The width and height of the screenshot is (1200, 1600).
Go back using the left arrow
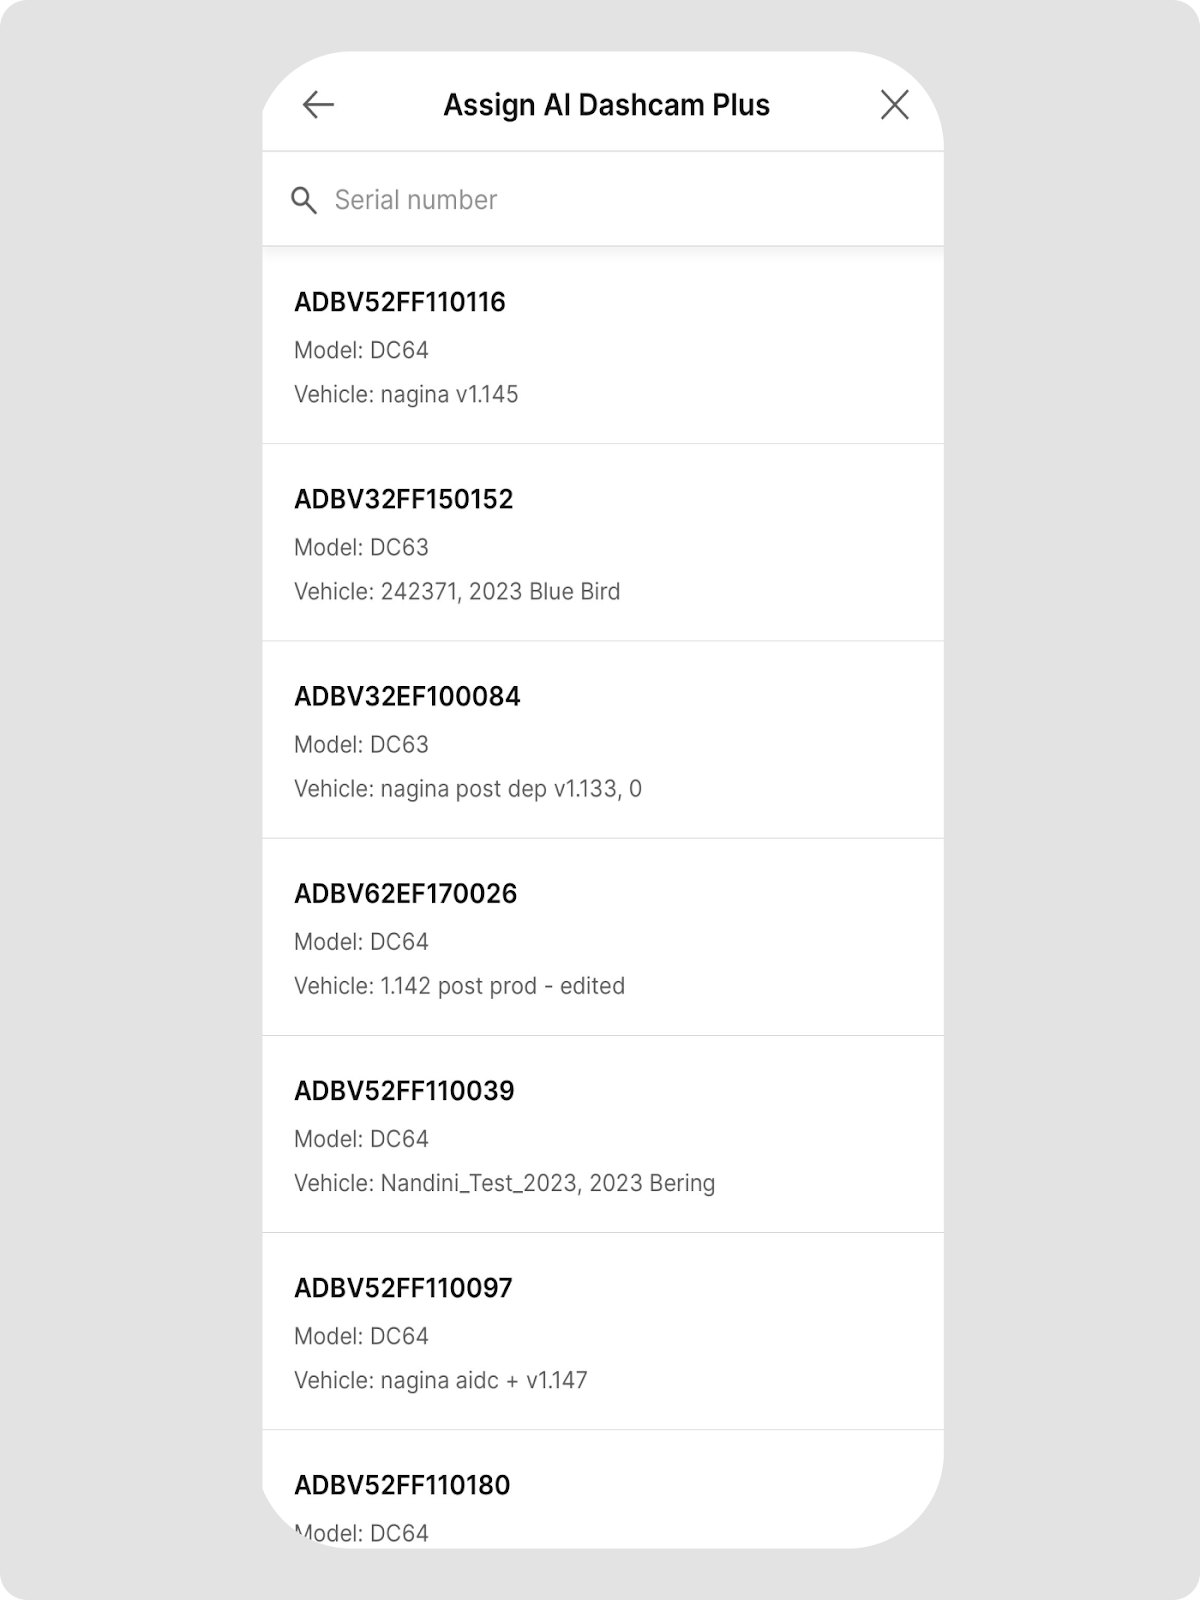pos(318,105)
